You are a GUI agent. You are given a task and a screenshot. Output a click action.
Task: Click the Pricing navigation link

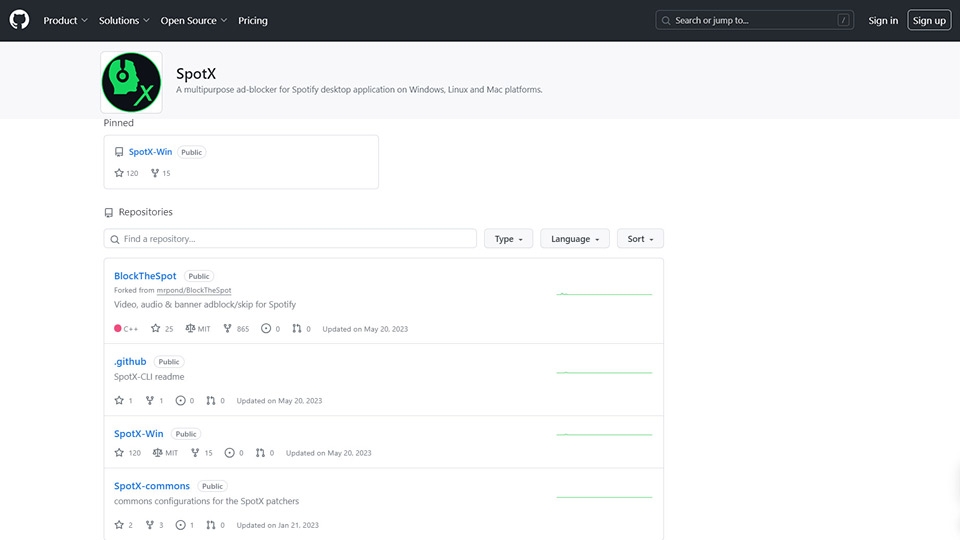(253, 20)
